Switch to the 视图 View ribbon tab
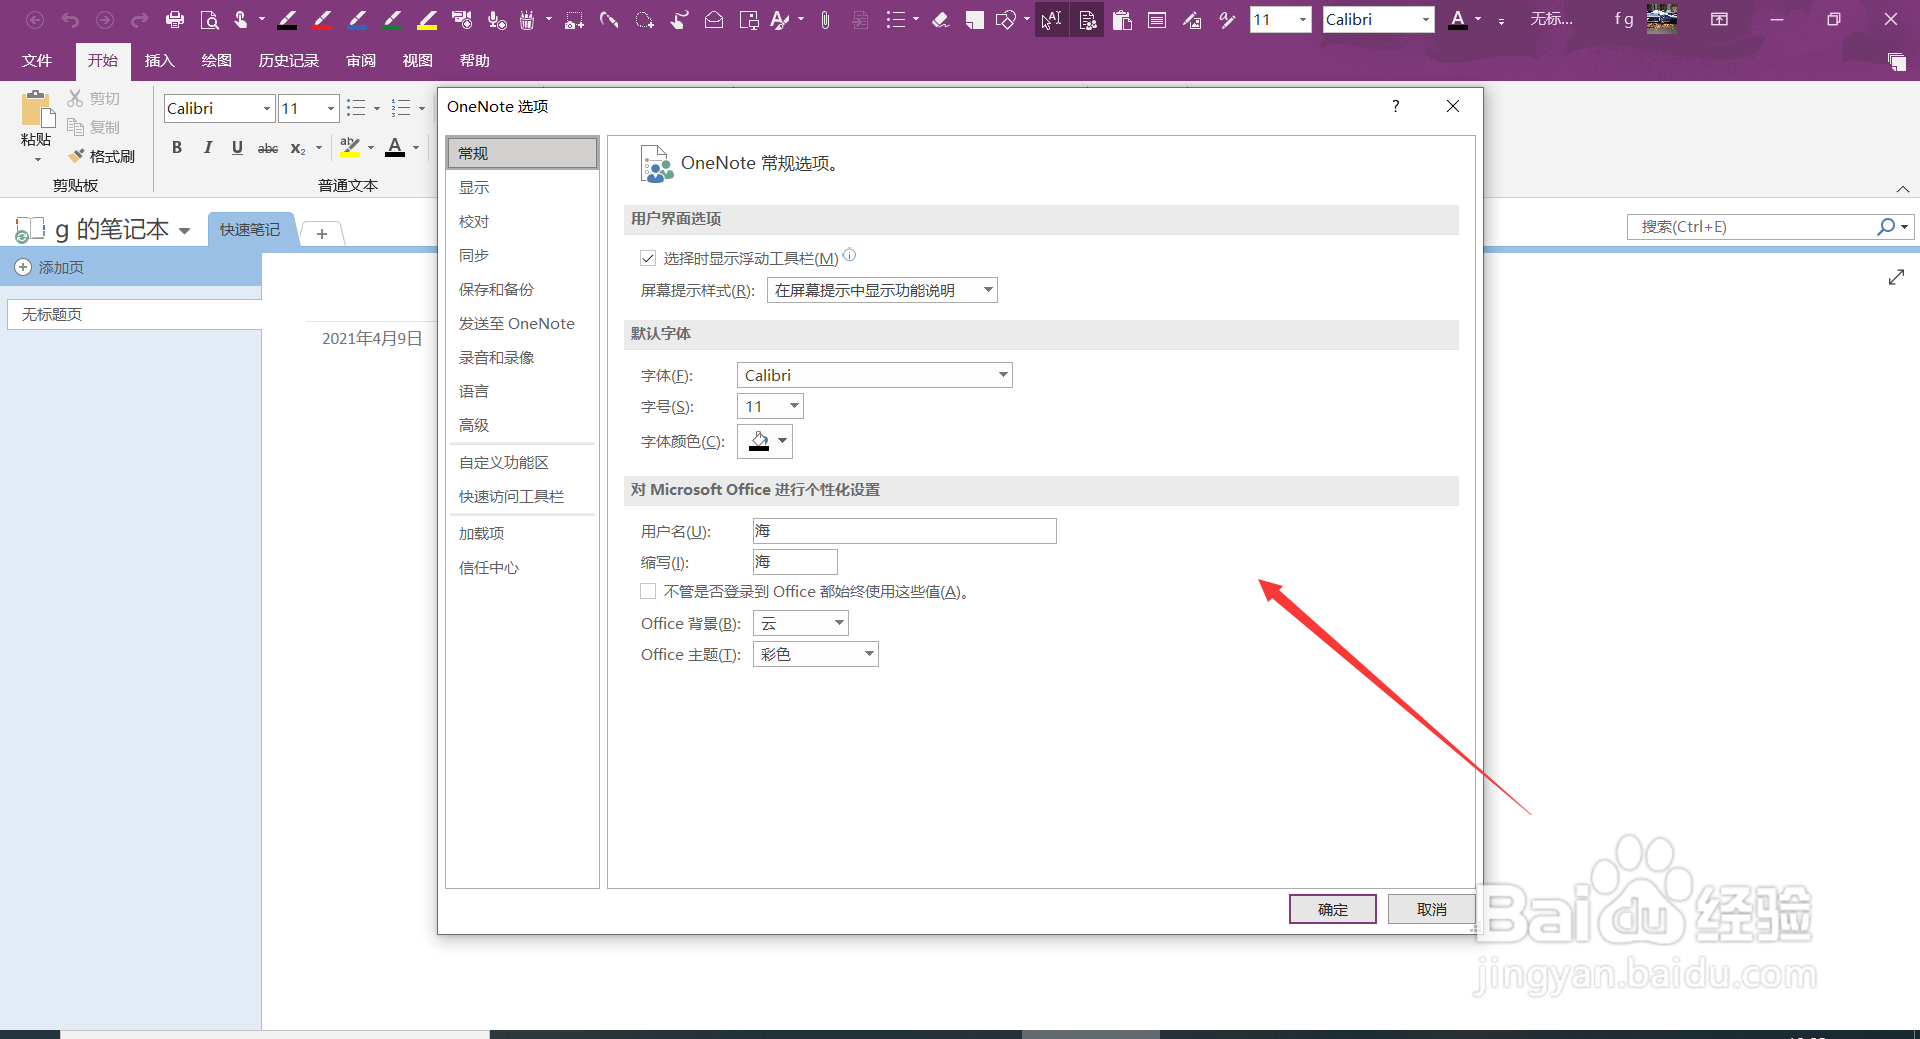 418,61
